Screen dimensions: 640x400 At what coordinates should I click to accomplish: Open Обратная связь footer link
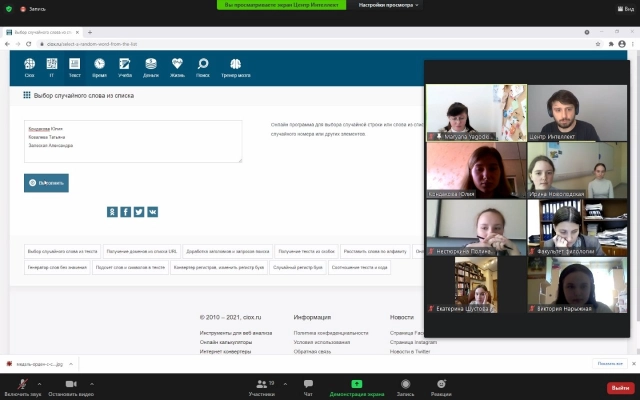[312, 351]
